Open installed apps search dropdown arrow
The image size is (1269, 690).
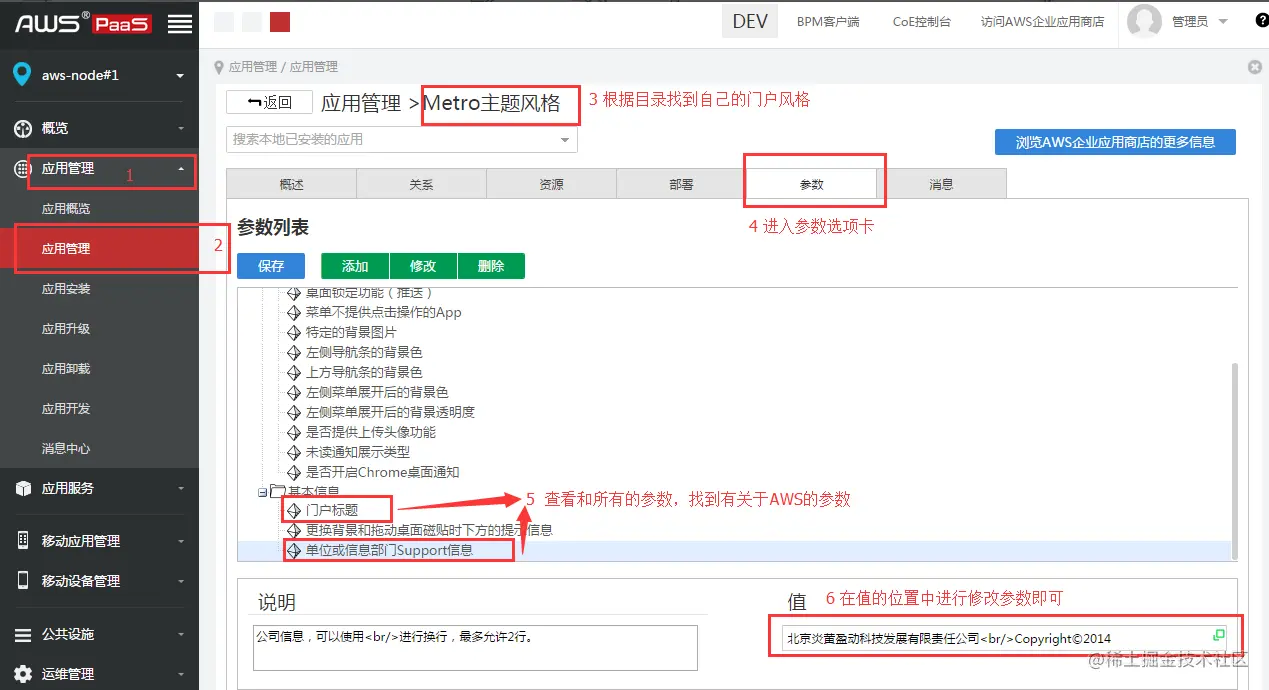(565, 139)
